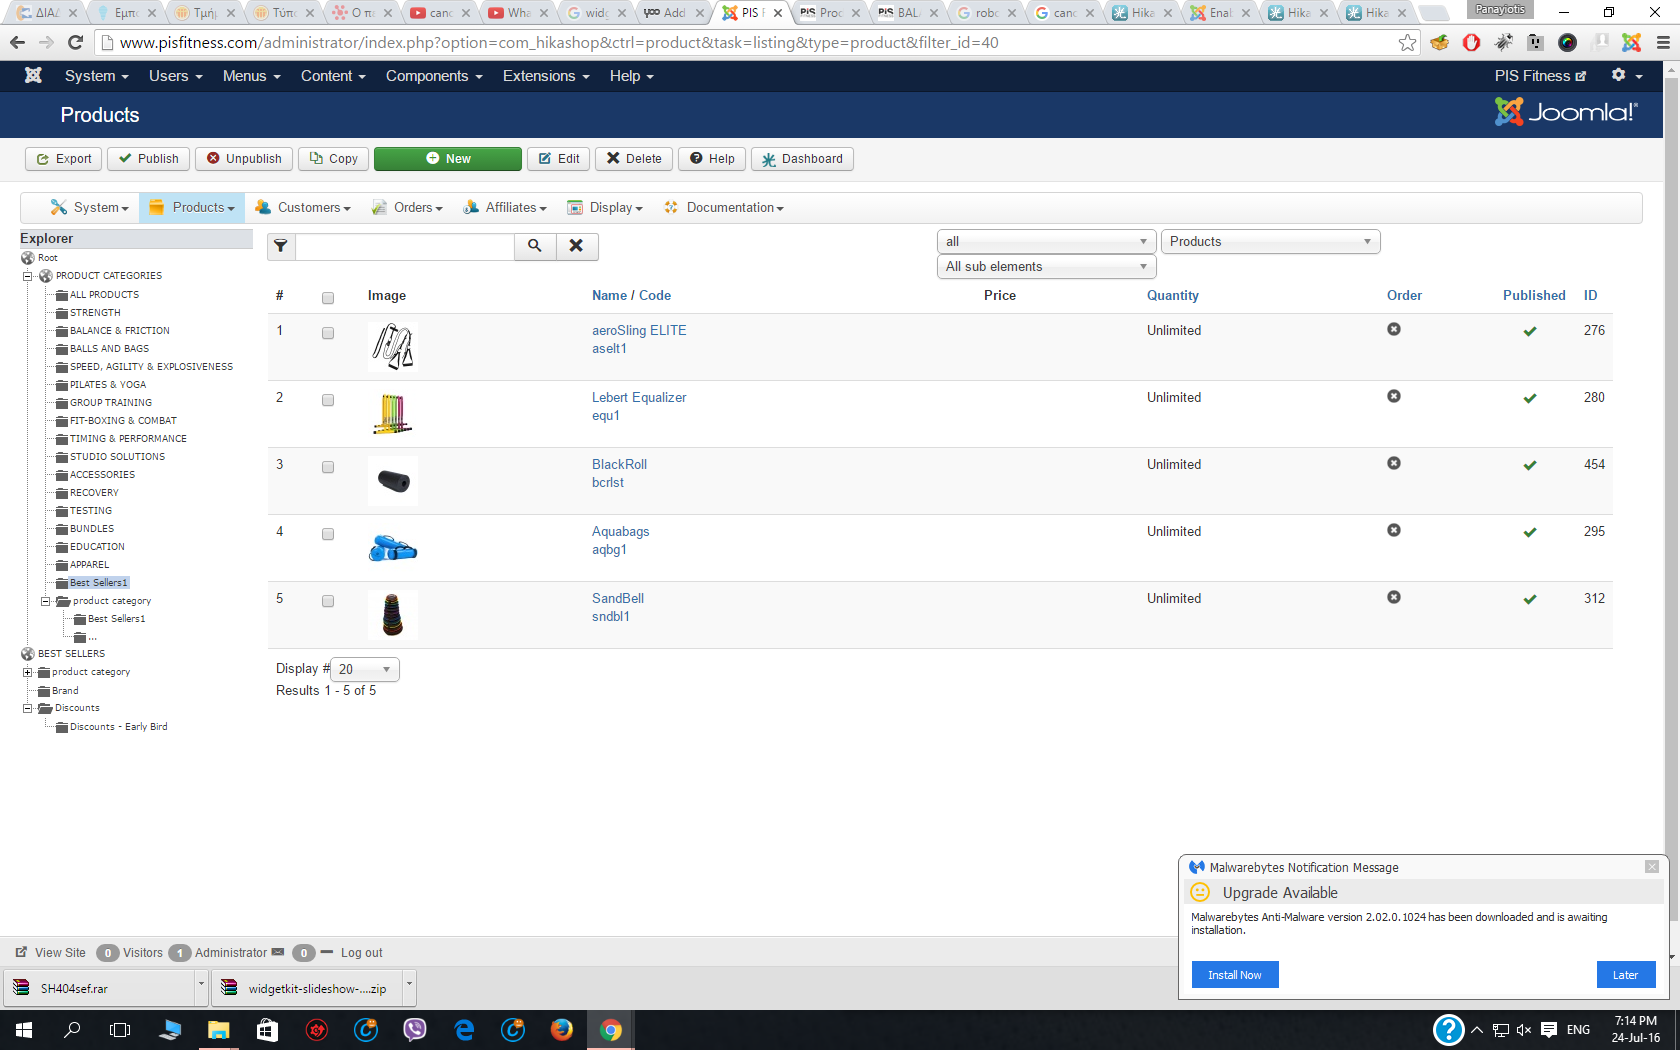The width and height of the screenshot is (1680, 1050).
Task: Open HikaShop Orders menu
Action: point(407,208)
